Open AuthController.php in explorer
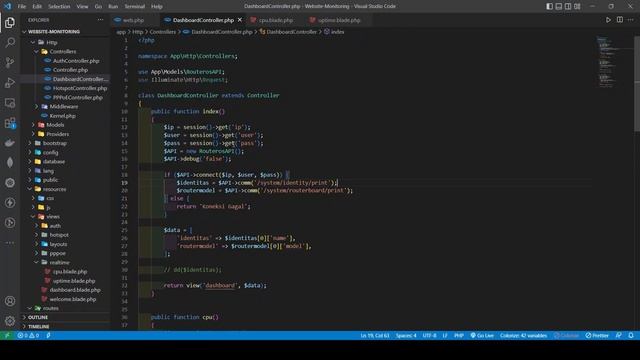The image size is (640, 360). click(x=76, y=60)
